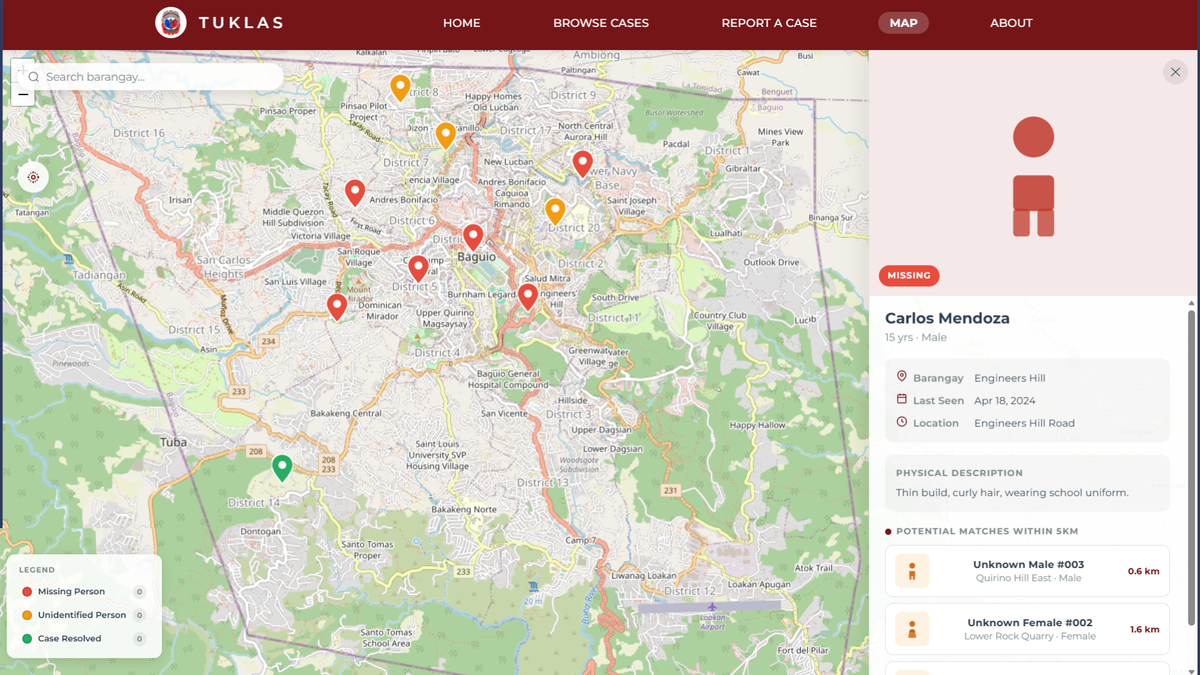Click the MISSING status badge
Image resolution: width=1200 pixels, height=675 pixels.
909,275
